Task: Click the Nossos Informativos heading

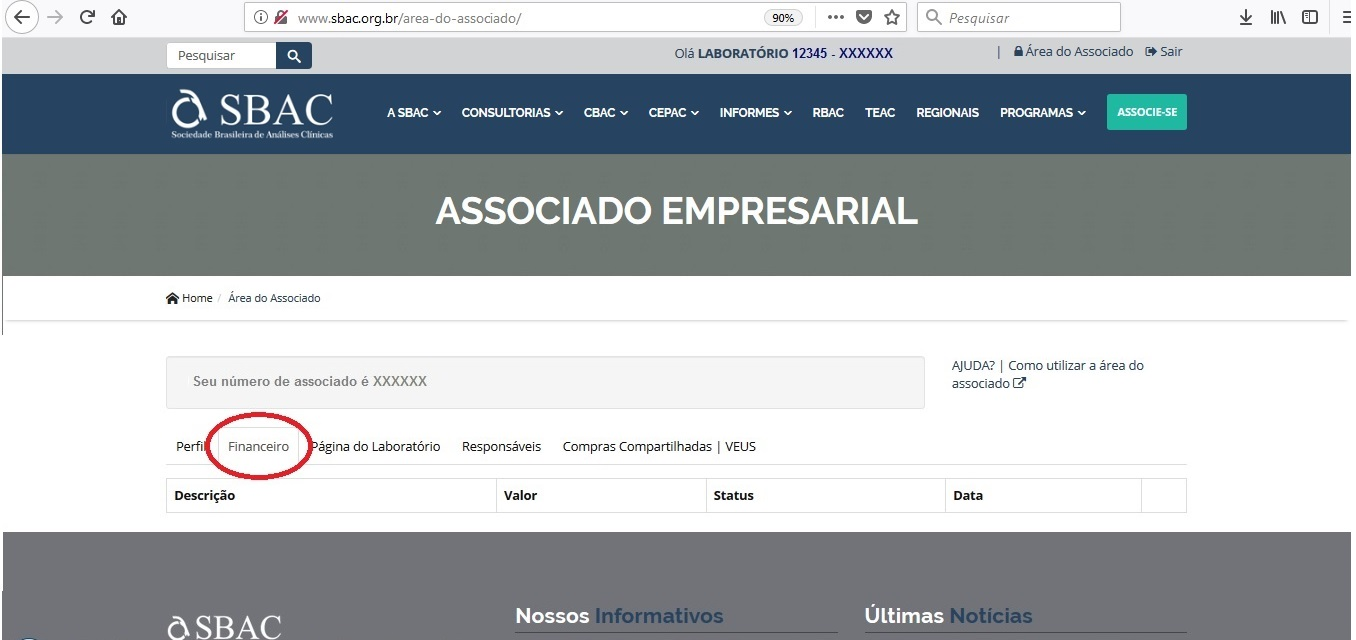Action: click(619, 616)
